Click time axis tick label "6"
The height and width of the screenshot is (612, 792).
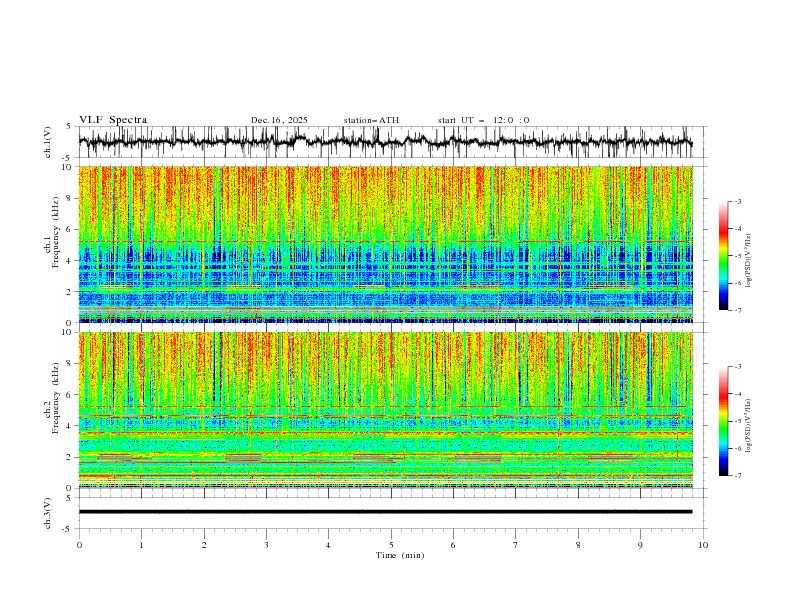coord(453,545)
